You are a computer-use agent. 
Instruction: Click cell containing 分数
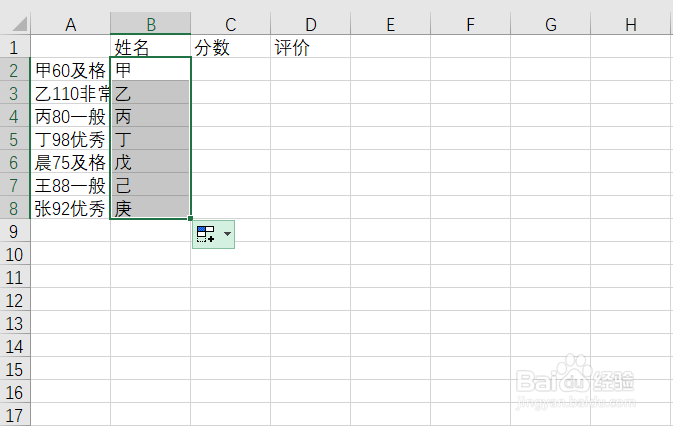(230, 46)
